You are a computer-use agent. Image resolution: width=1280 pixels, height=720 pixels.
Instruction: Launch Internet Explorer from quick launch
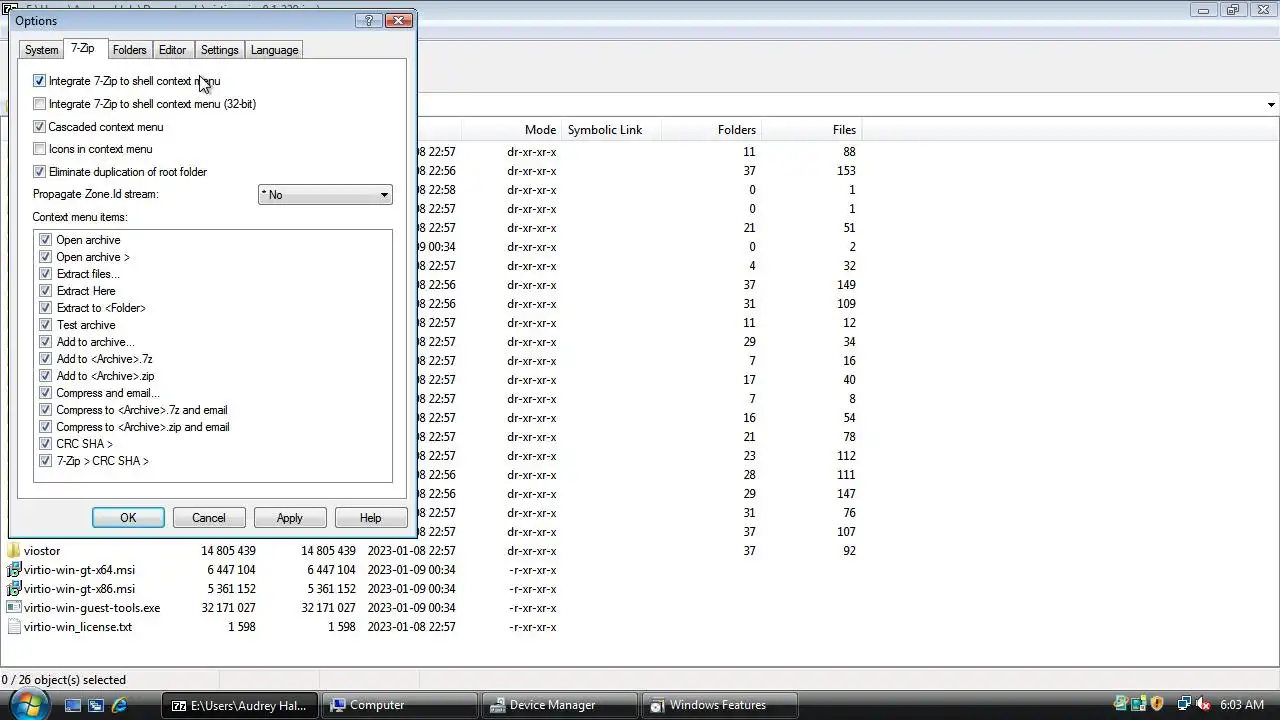pyautogui.click(x=119, y=705)
